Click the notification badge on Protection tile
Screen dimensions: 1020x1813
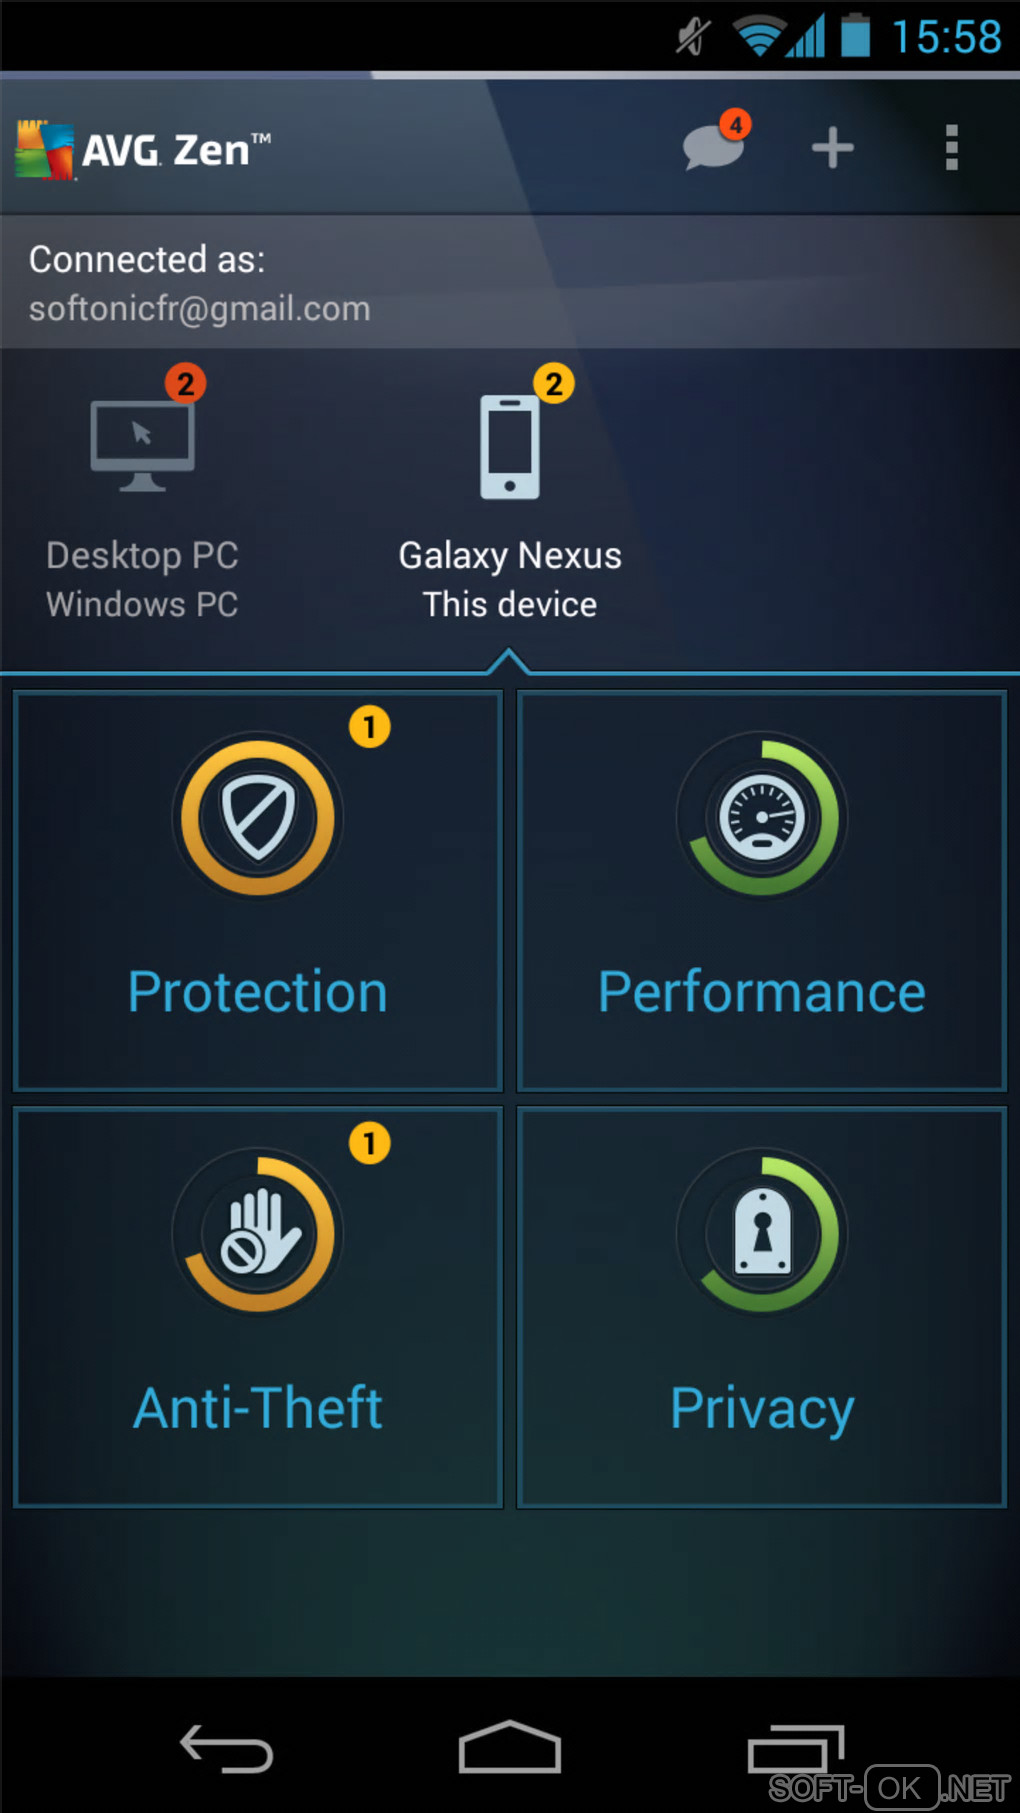click(x=369, y=726)
